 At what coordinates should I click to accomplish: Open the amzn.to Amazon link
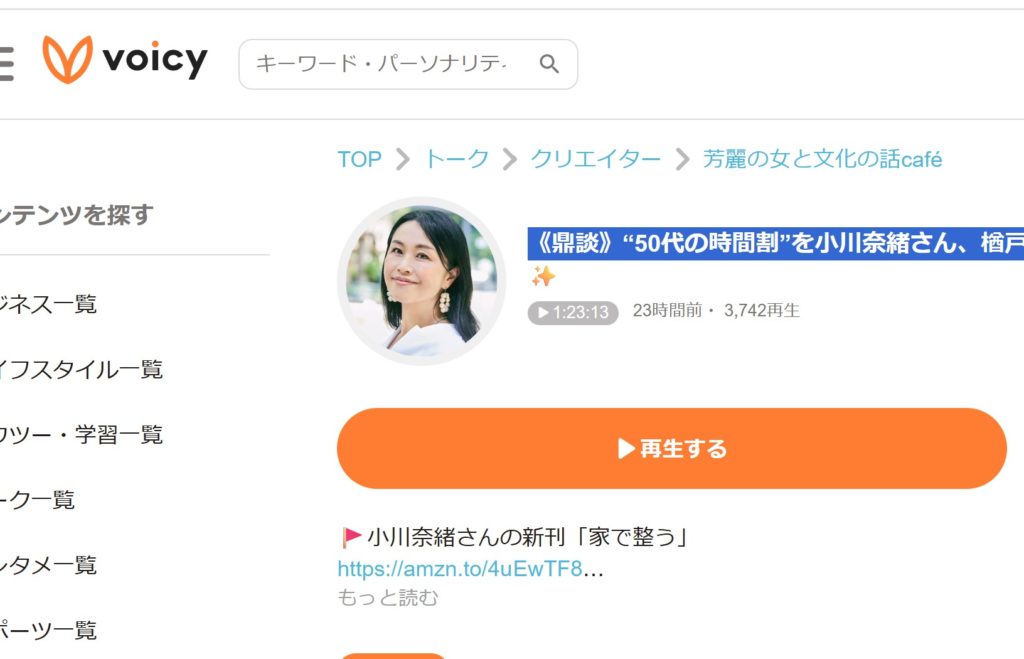tap(460, 569)
